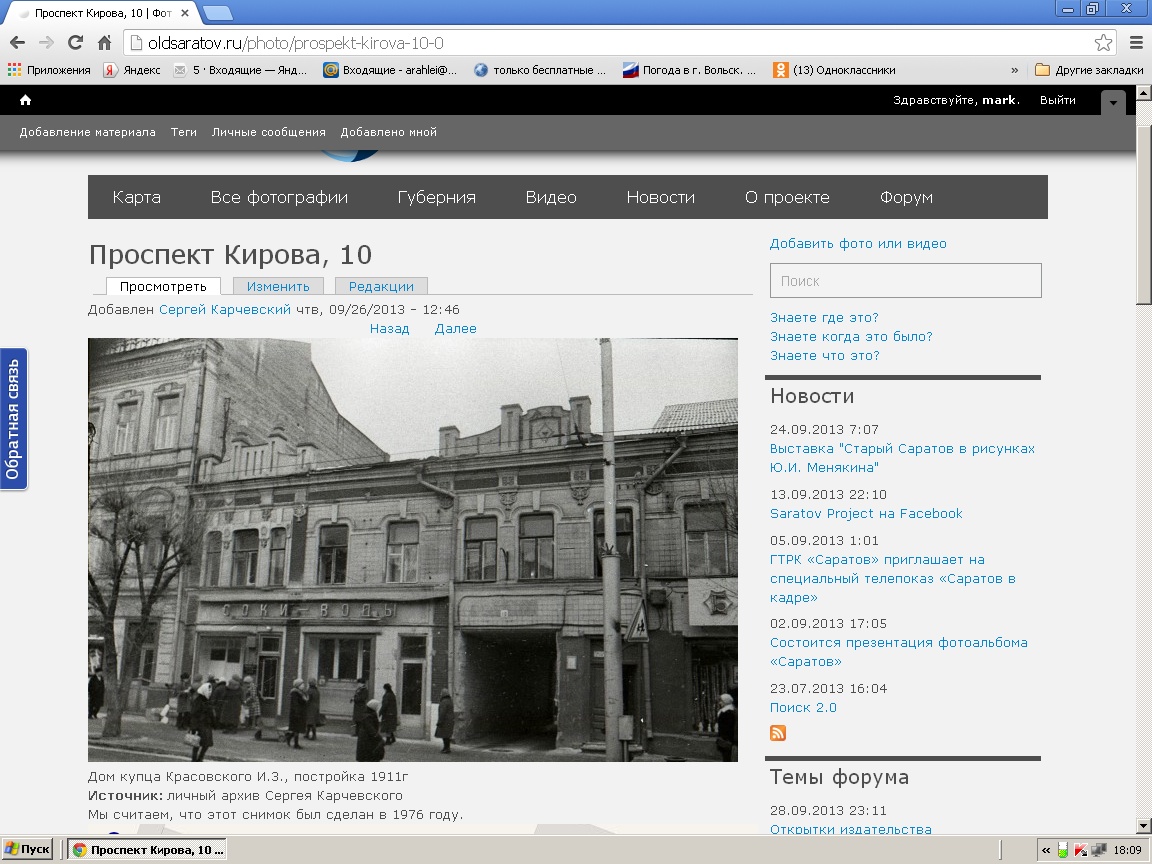Viewport: 1152px width, 864px height.
Task: Click the browser home icon
Action: (104, 43)
